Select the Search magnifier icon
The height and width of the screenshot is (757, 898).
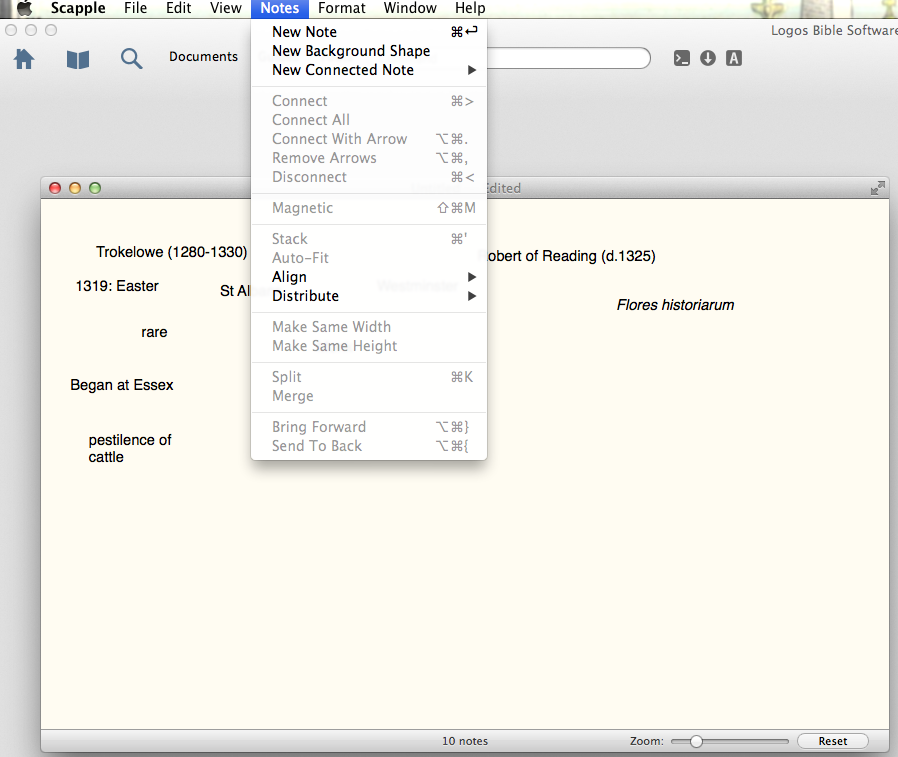click(x=131, y=58)
